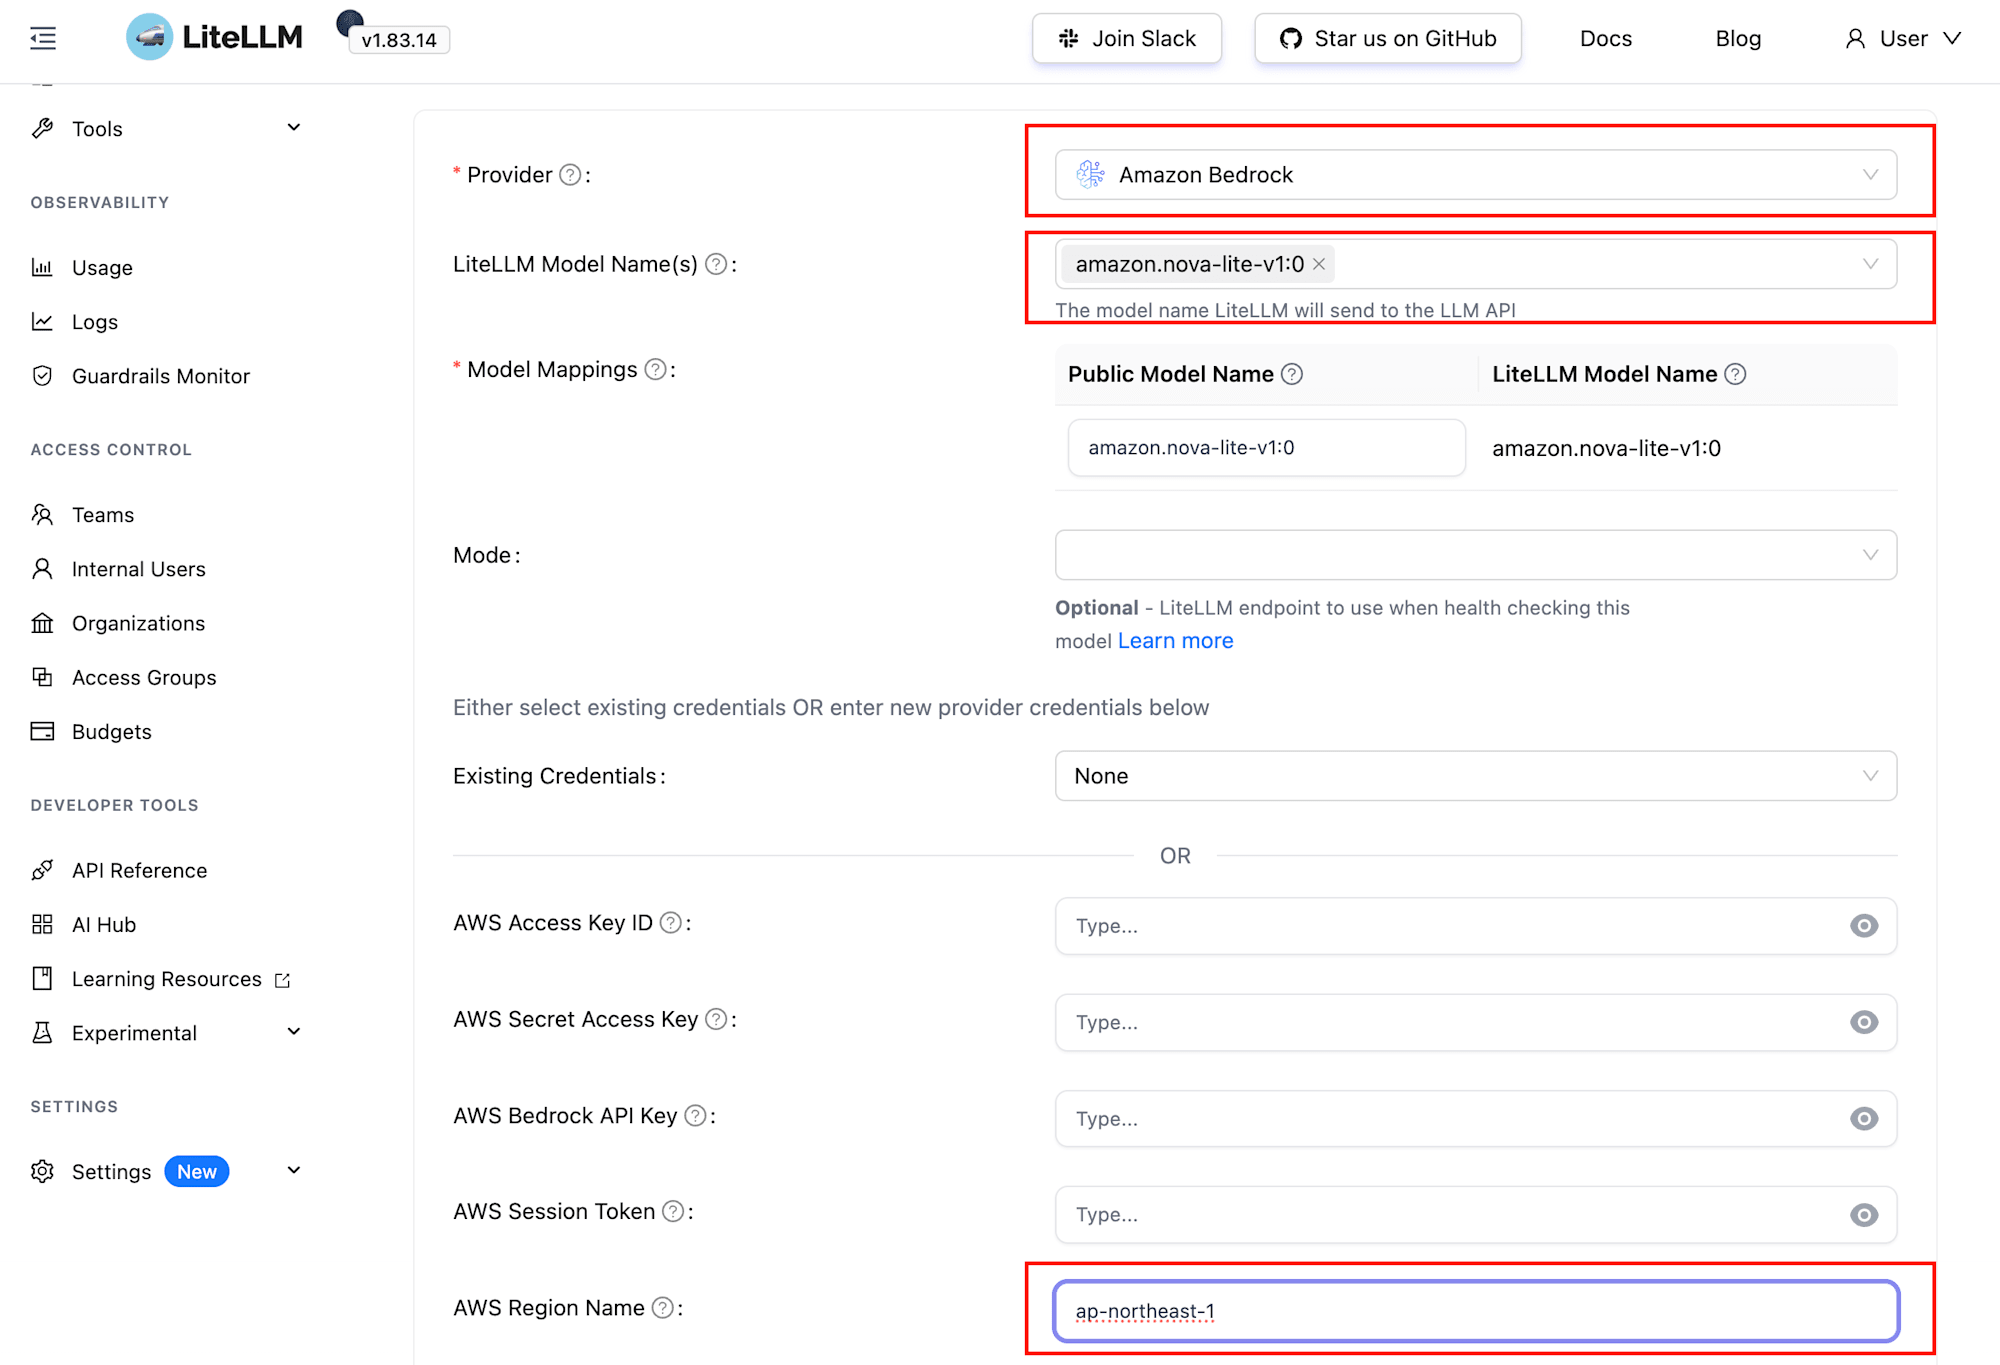The width and height of the screenshot is (2000, 1365).
Task: Click the v1.83.14 version badge
Action: coord(399,40)
